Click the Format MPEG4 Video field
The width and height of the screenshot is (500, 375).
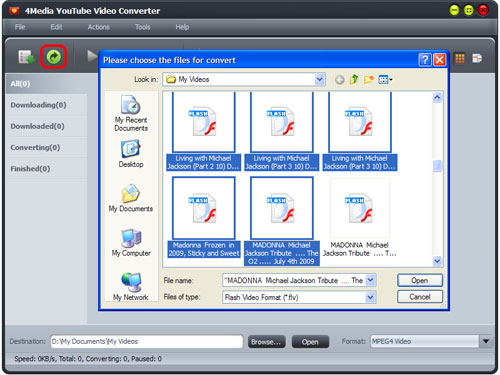[425, 341]
